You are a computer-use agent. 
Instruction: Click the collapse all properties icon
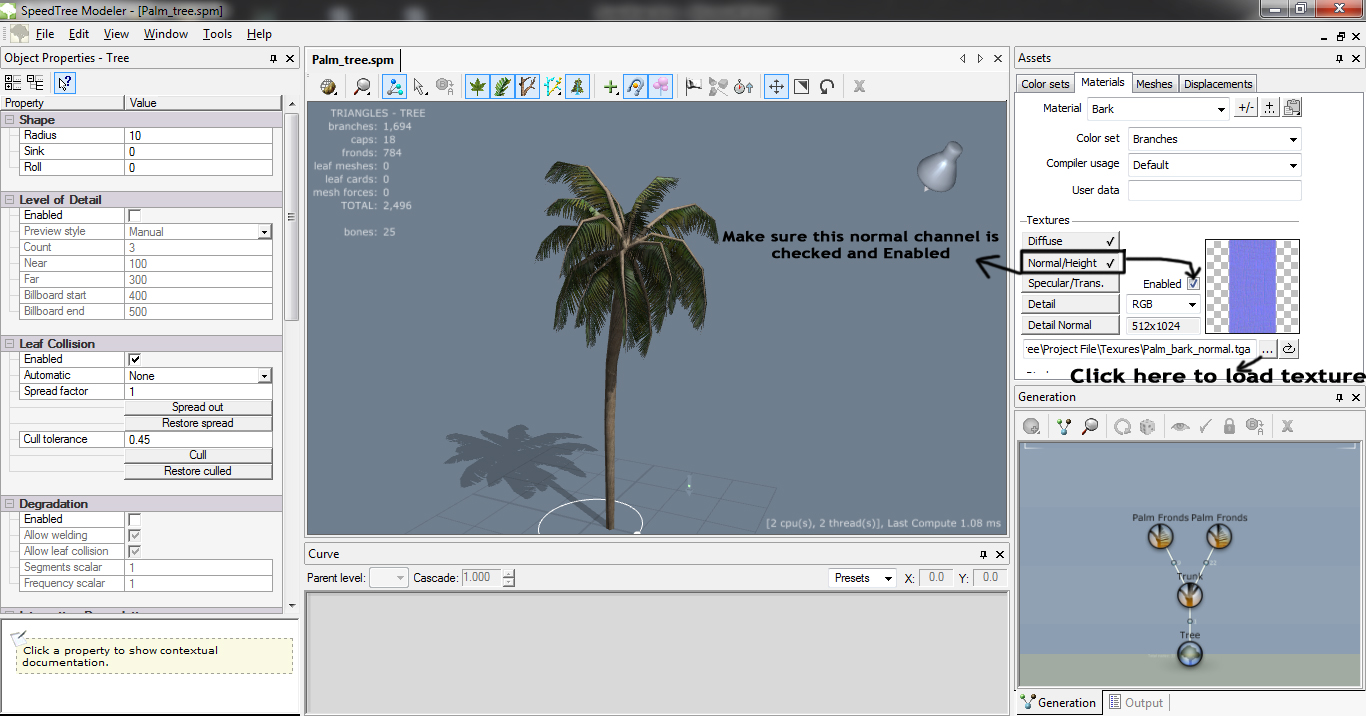point(35,82)
